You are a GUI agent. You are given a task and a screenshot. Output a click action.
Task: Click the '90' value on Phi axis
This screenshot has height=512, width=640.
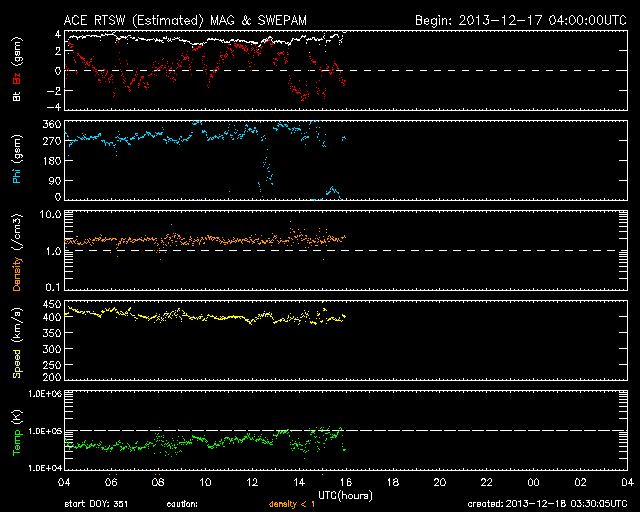pyautogui.click(x=55, y=180)
